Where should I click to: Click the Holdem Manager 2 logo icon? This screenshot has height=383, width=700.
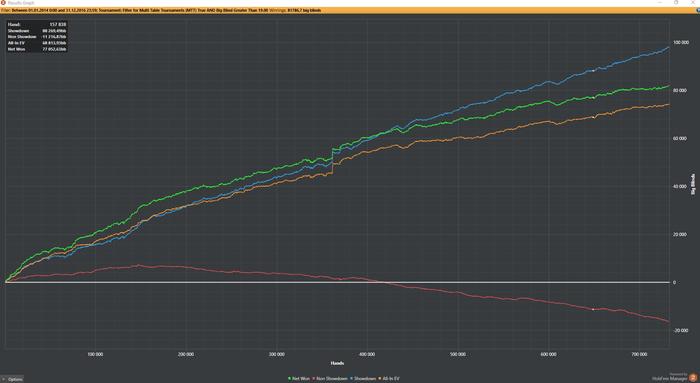point(693,378)
